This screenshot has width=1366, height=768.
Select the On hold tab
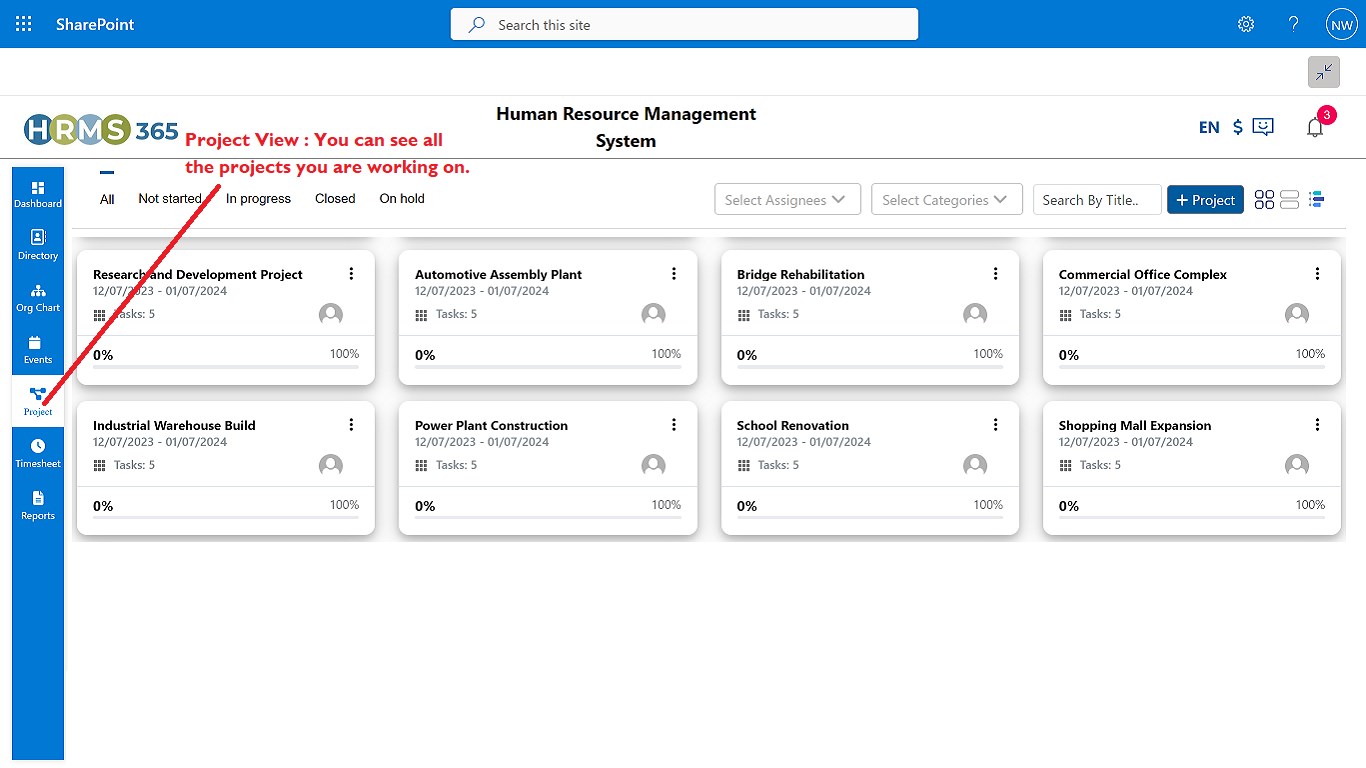402,199
